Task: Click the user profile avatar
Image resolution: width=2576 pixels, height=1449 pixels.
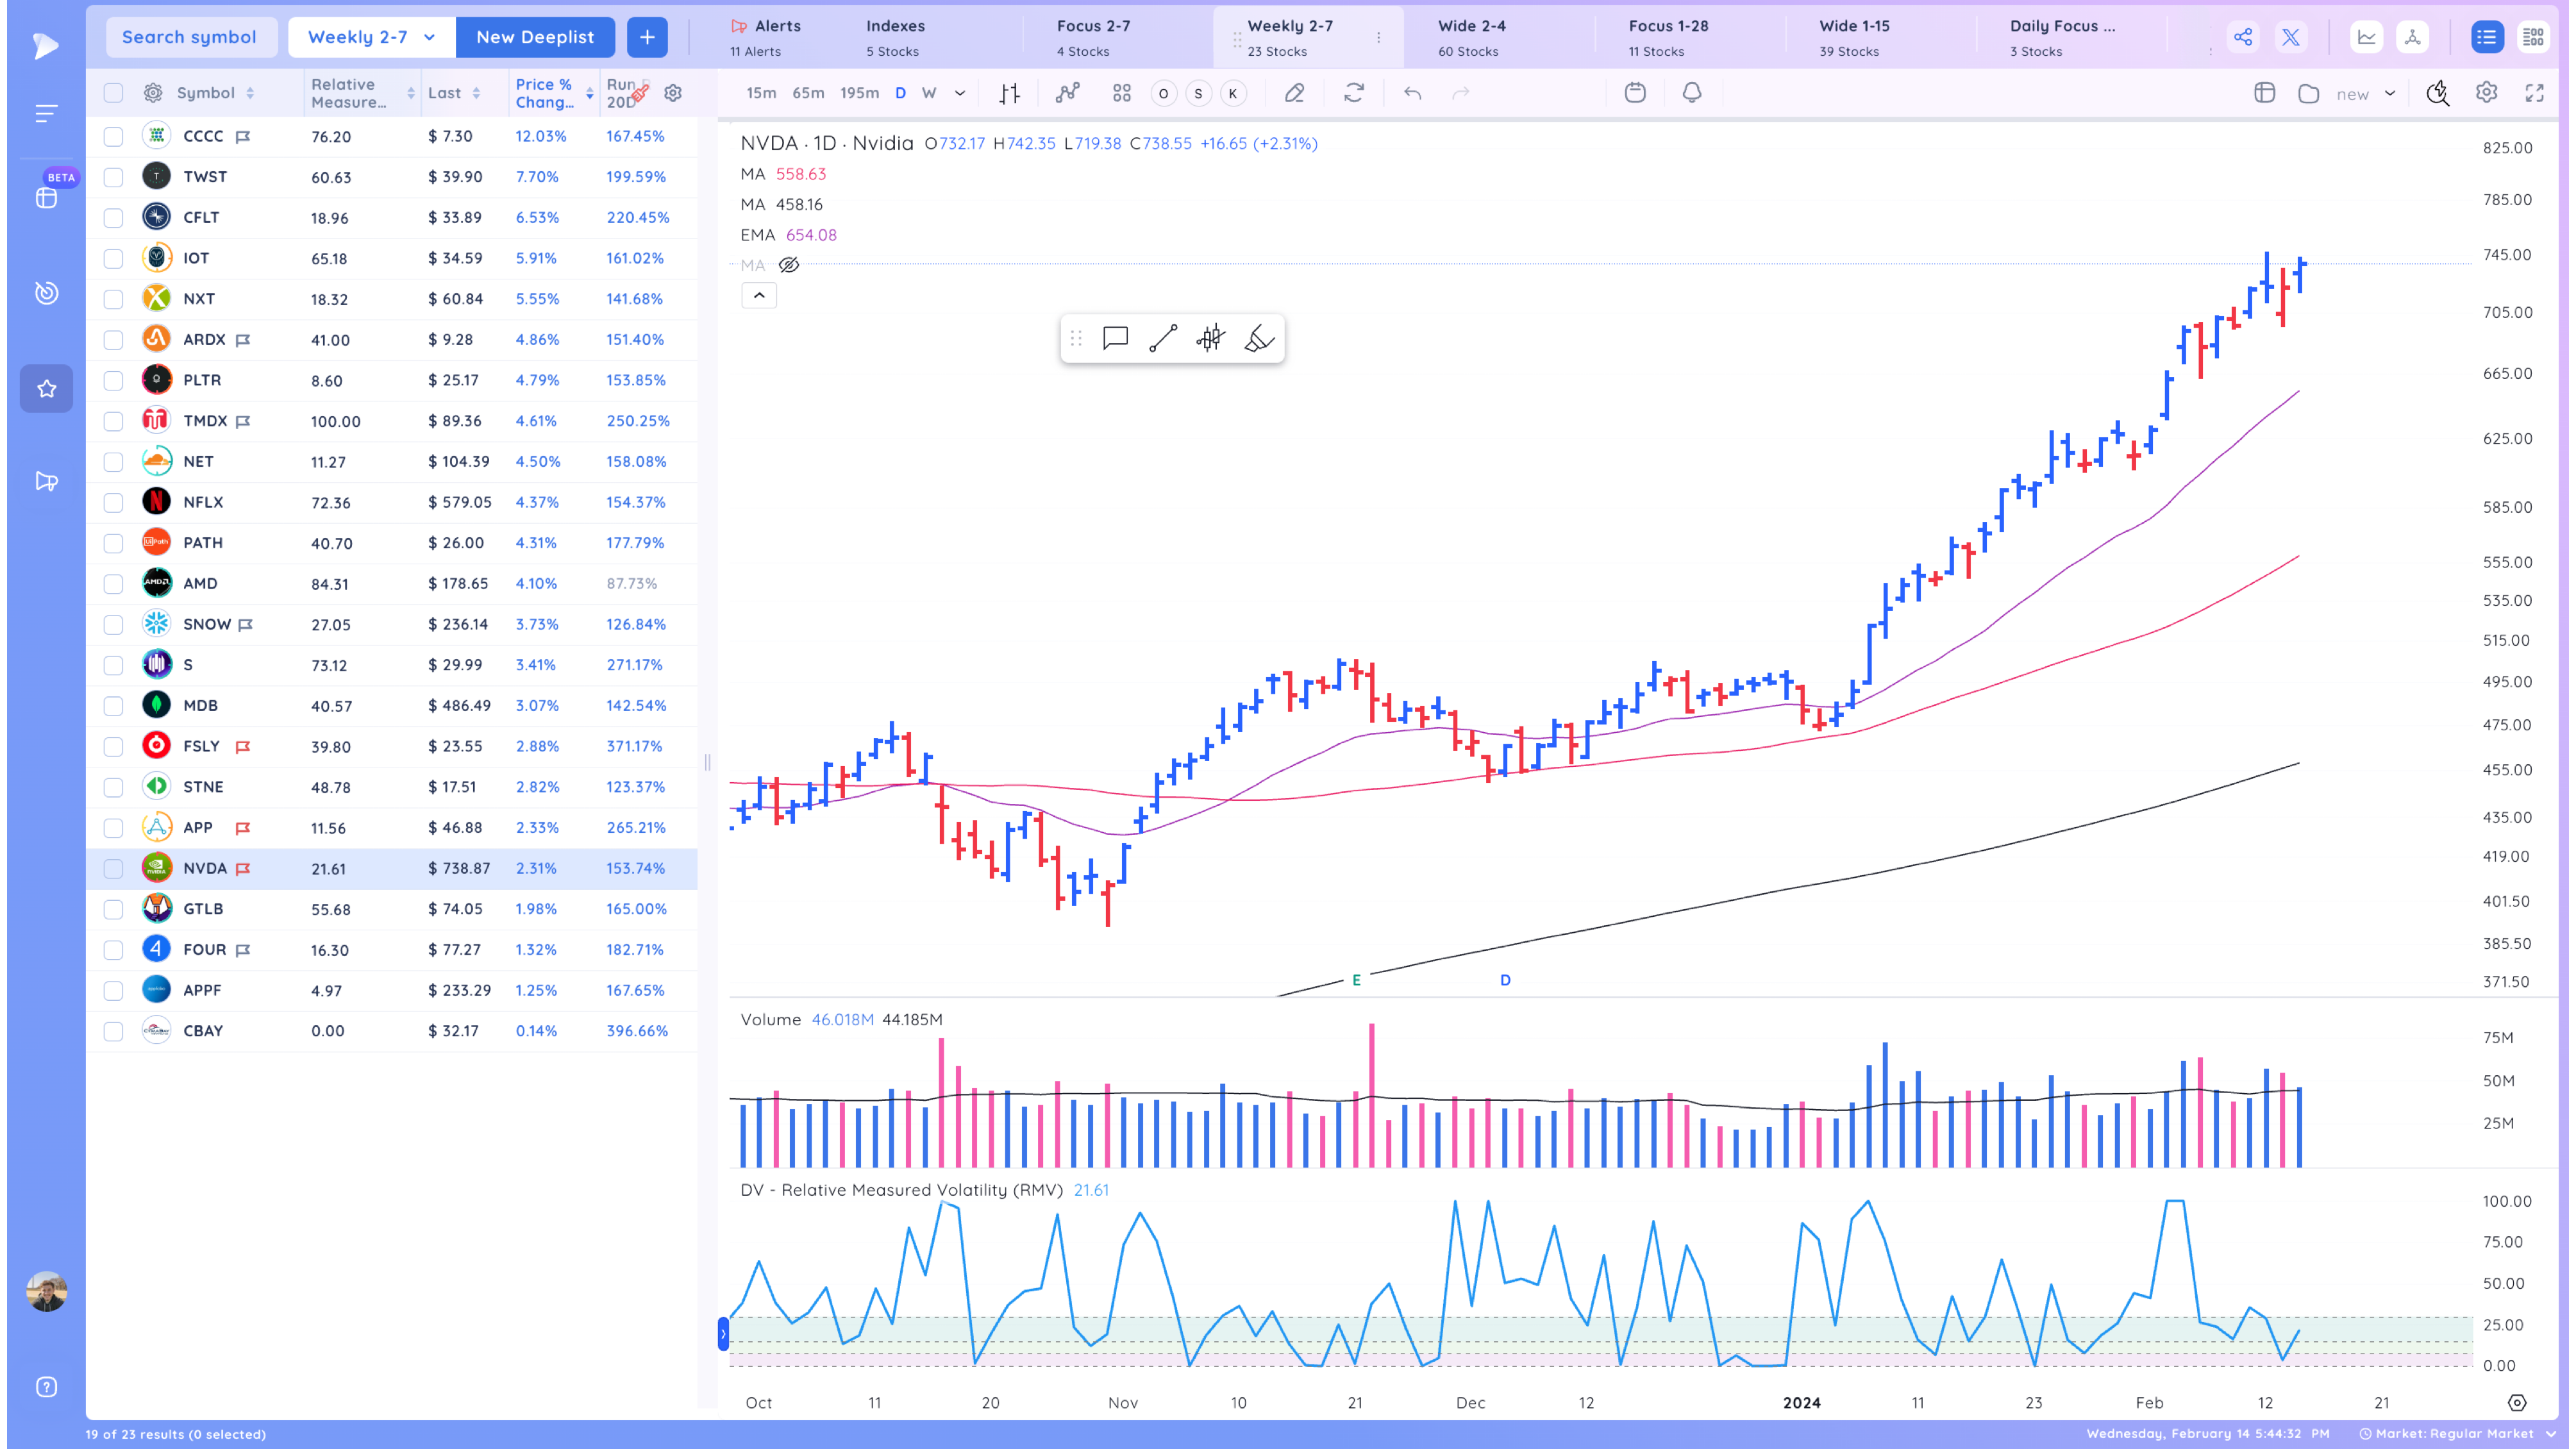Action: pos(46,1291)
